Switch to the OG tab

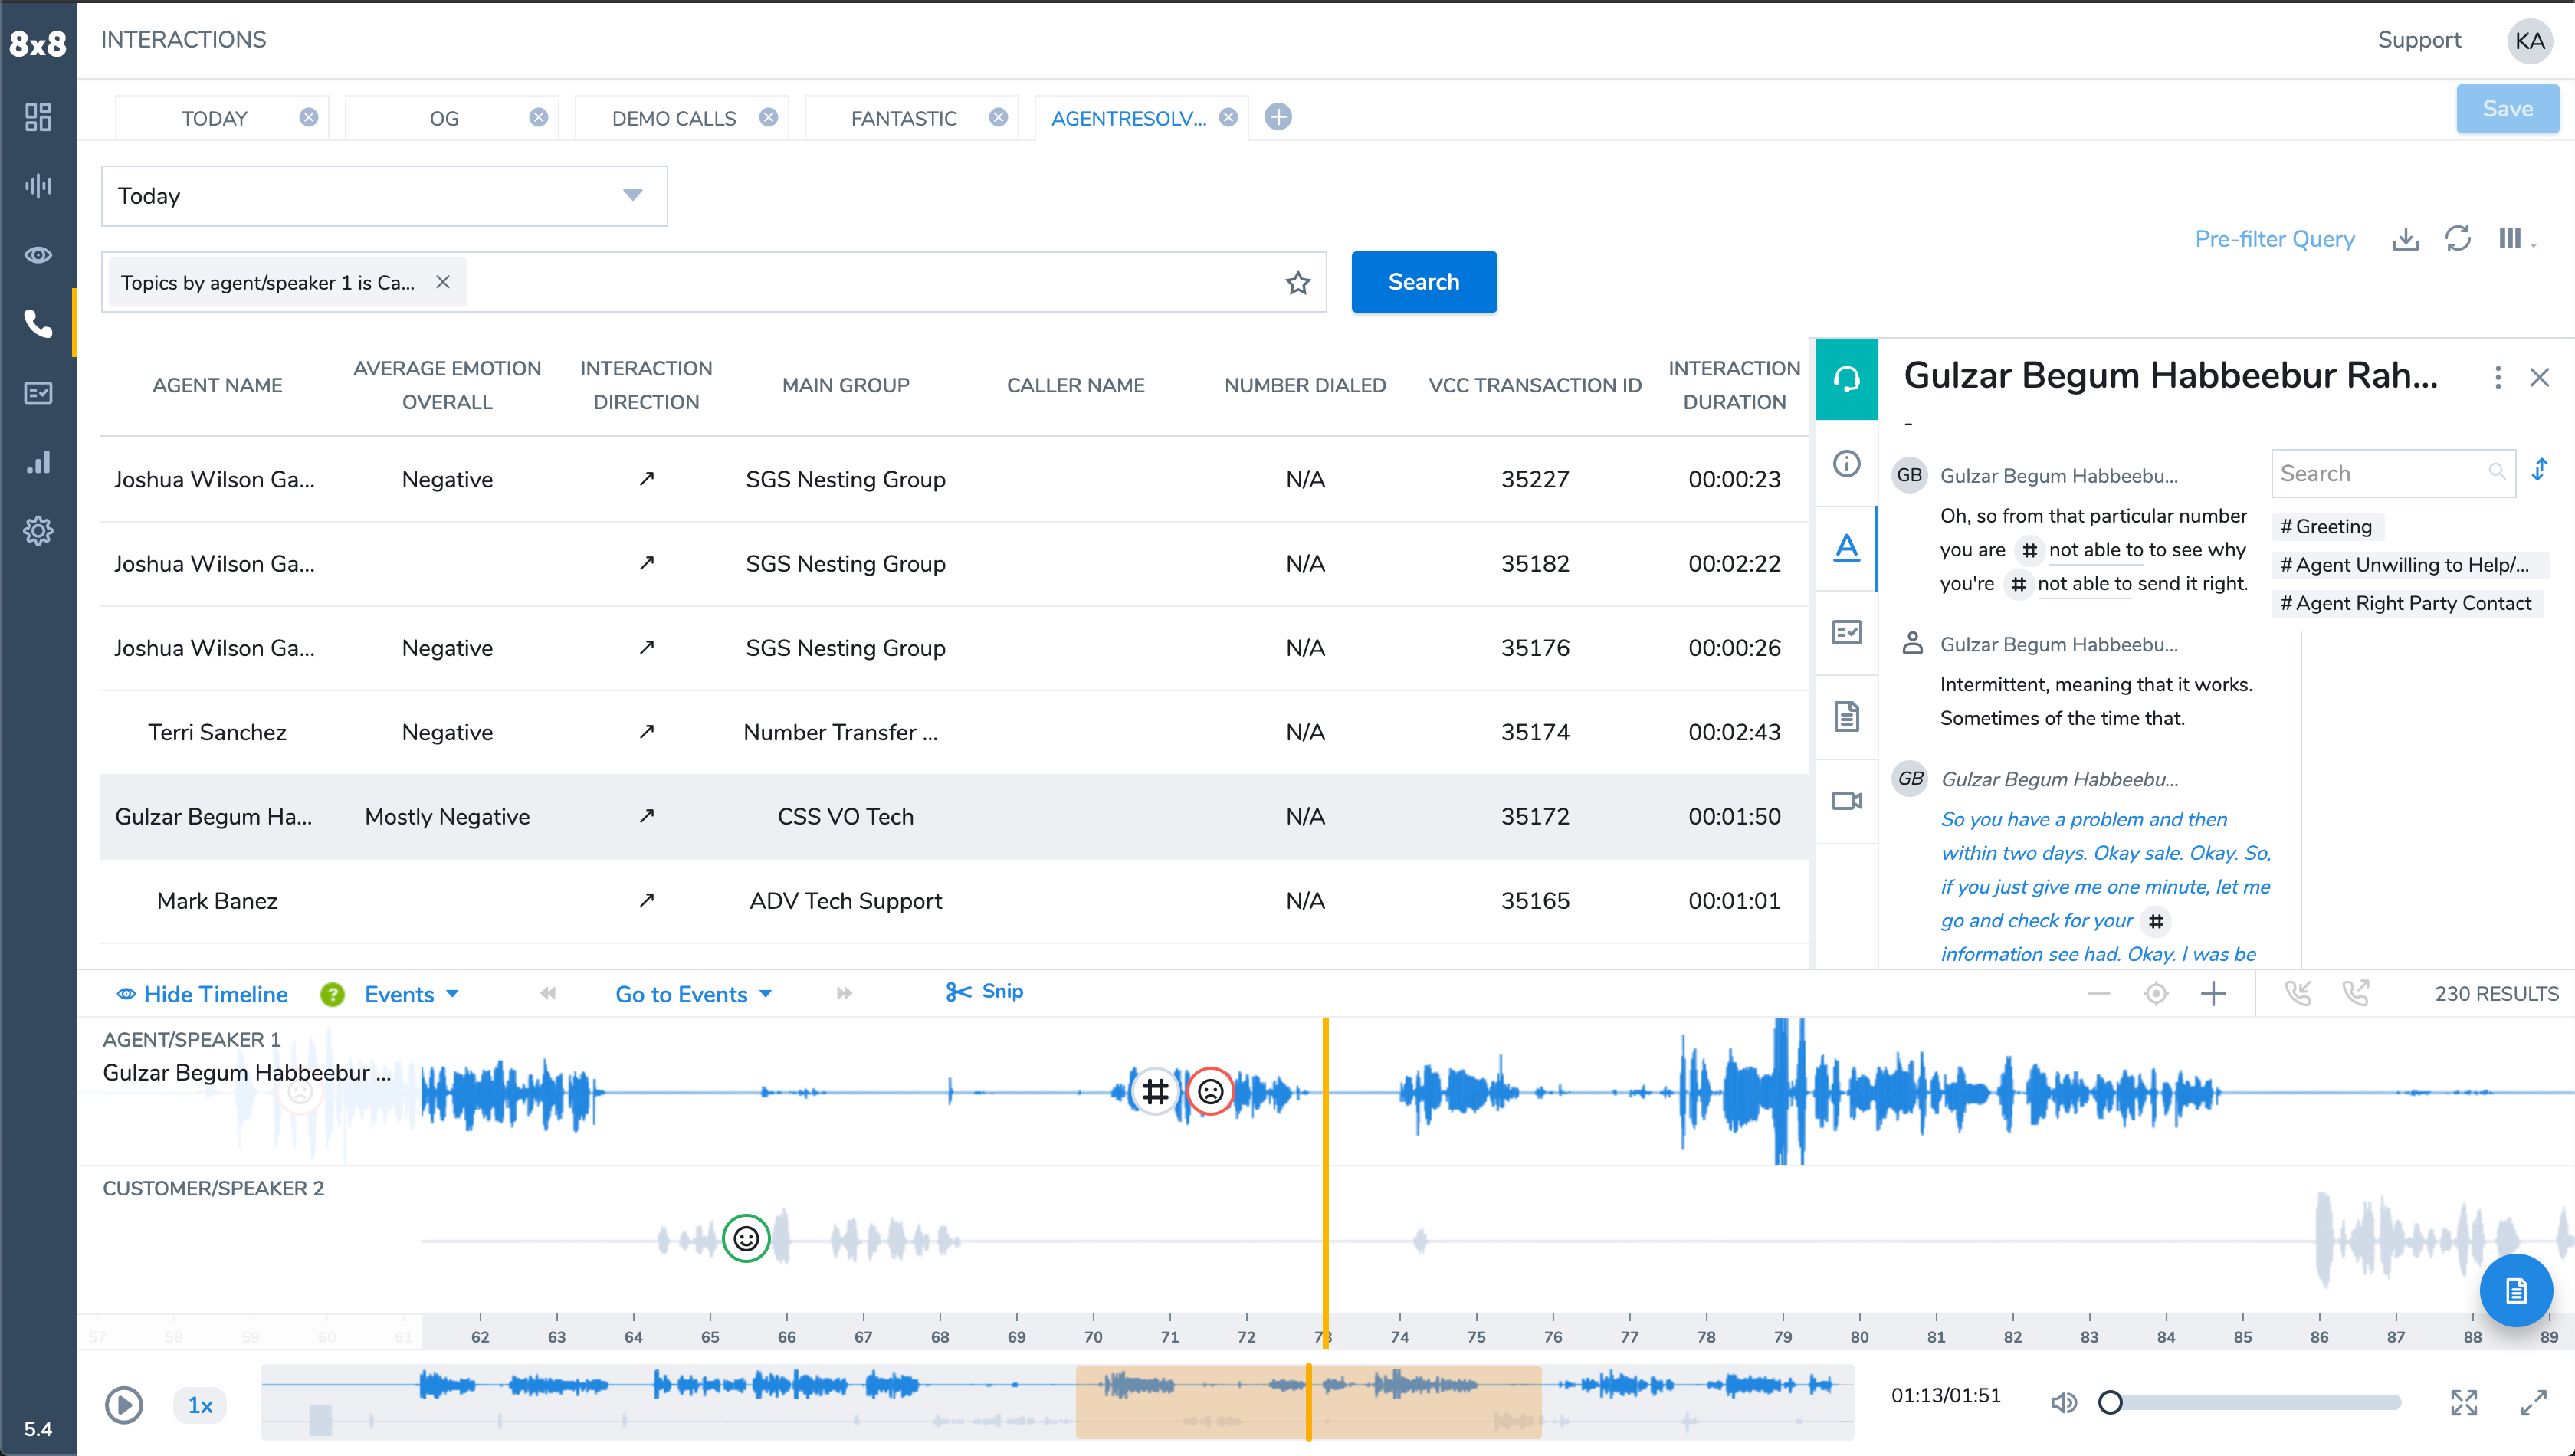pos(444,118)
